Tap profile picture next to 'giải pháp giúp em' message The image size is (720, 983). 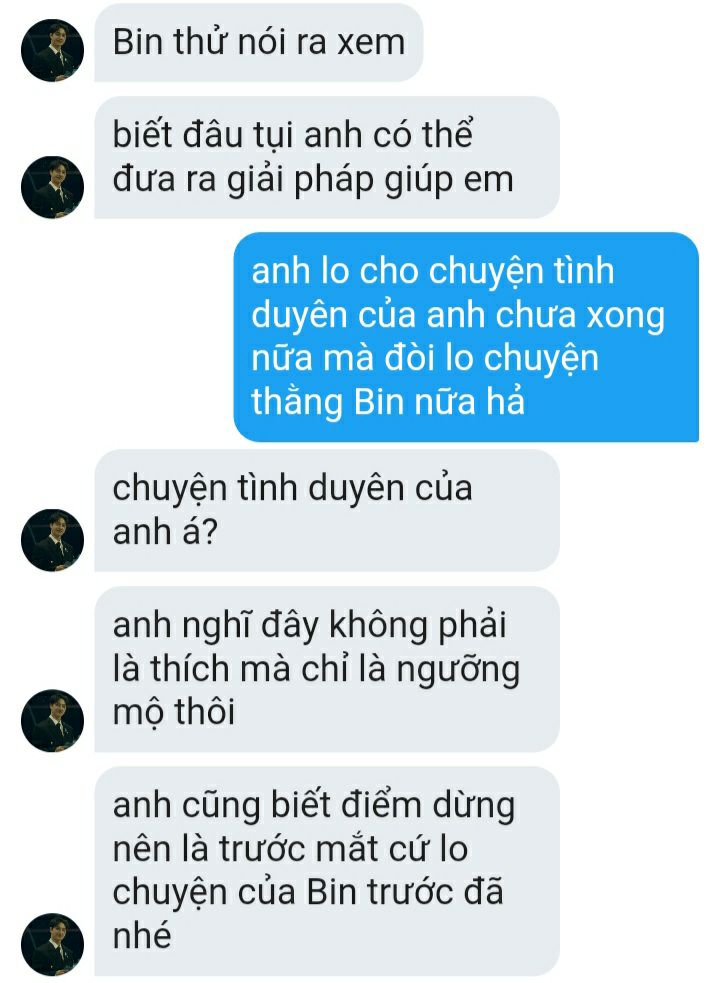pyautogui.click(x=52, y=187)
